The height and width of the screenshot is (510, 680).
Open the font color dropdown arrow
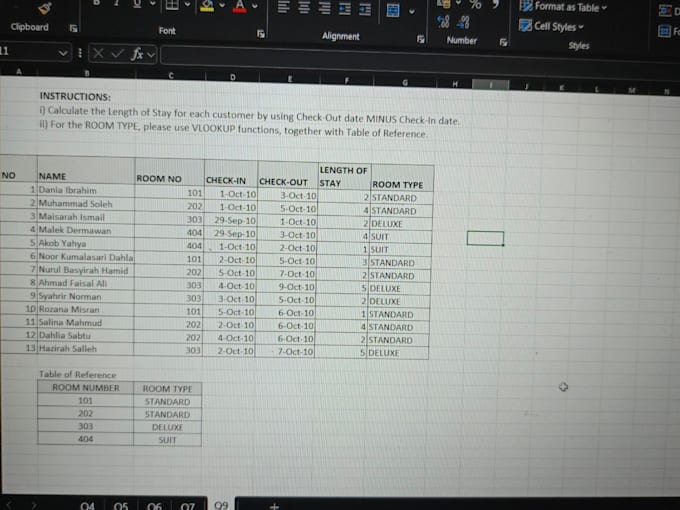(255, 6)
